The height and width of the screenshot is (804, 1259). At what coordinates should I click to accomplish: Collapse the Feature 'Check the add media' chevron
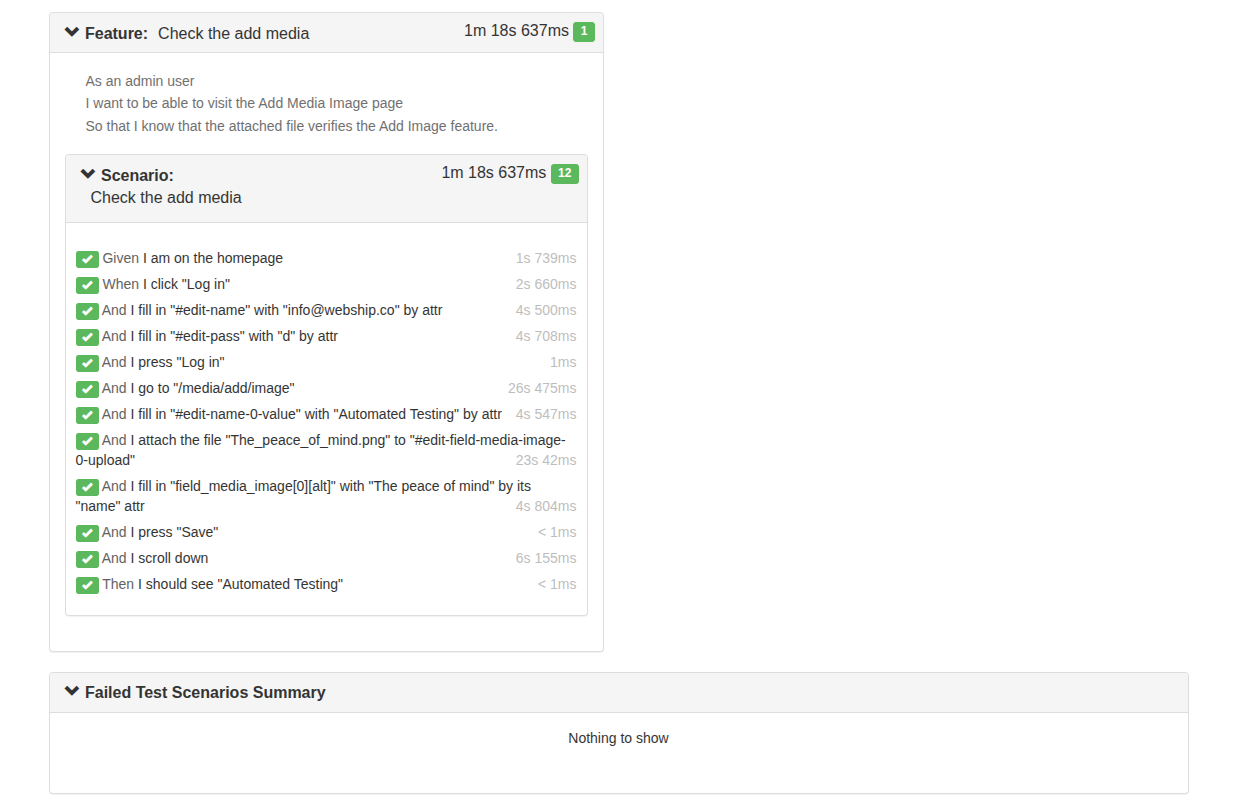[x=72, y=32]
